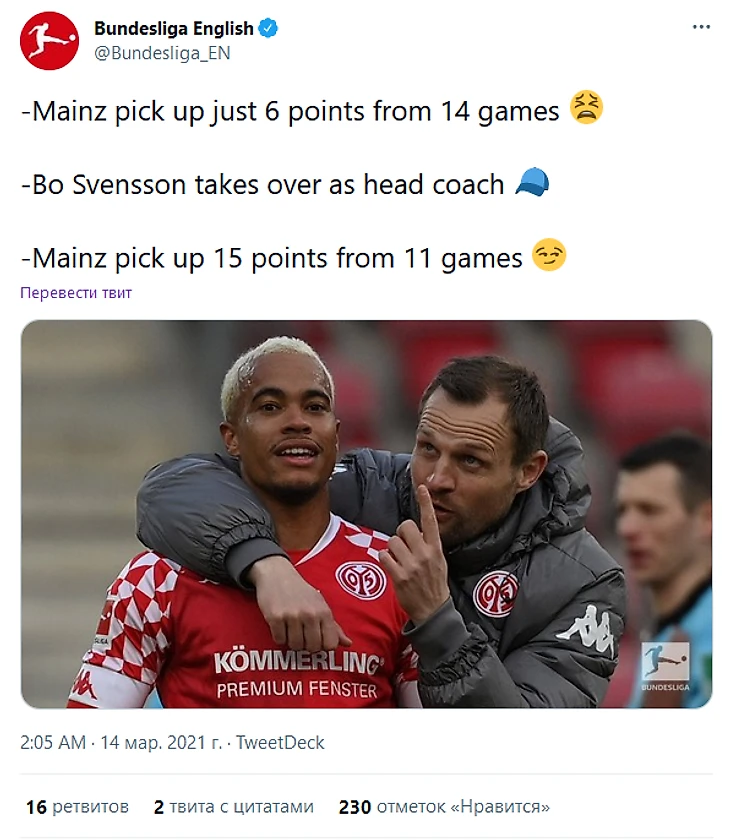The height and width of the screenshot is (840, 730).
Task: Click the Mainz 05 crest on jersey
Action: click(x=361, y=581)
